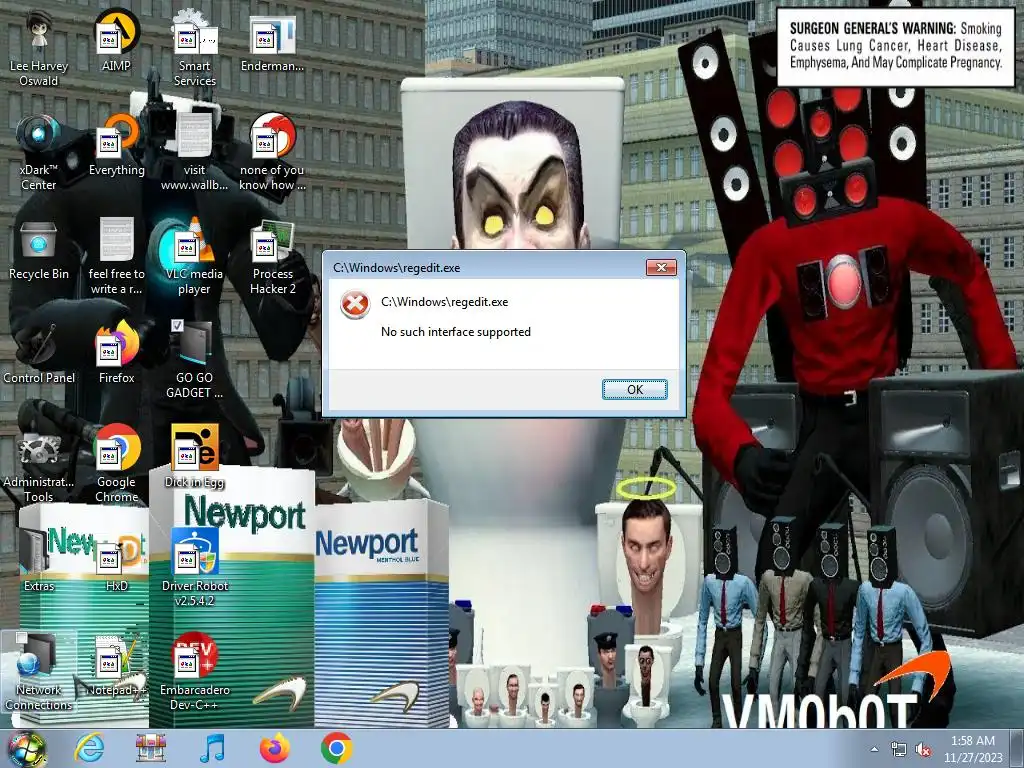Select the 'feel free to write a r...' file
The image size is (1024, 768).
[x=116, y=256]
